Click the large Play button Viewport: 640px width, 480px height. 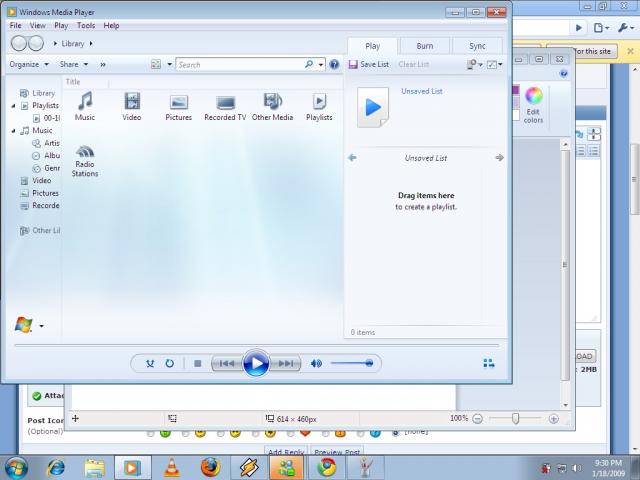[256, 363]
